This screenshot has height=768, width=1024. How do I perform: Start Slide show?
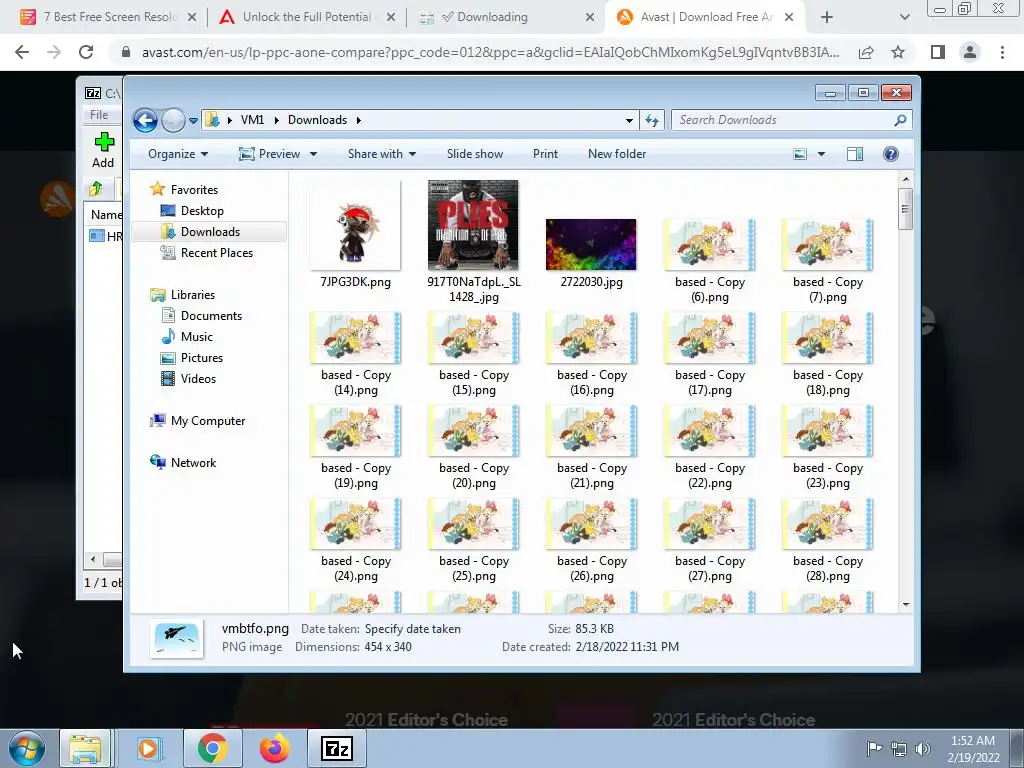click(x=475, y=154)
